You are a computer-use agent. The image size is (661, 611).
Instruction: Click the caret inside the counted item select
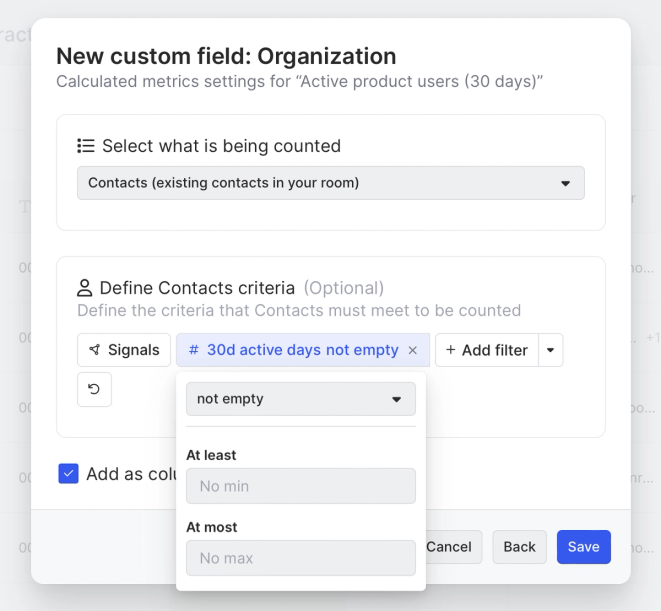tap(565, 183)
